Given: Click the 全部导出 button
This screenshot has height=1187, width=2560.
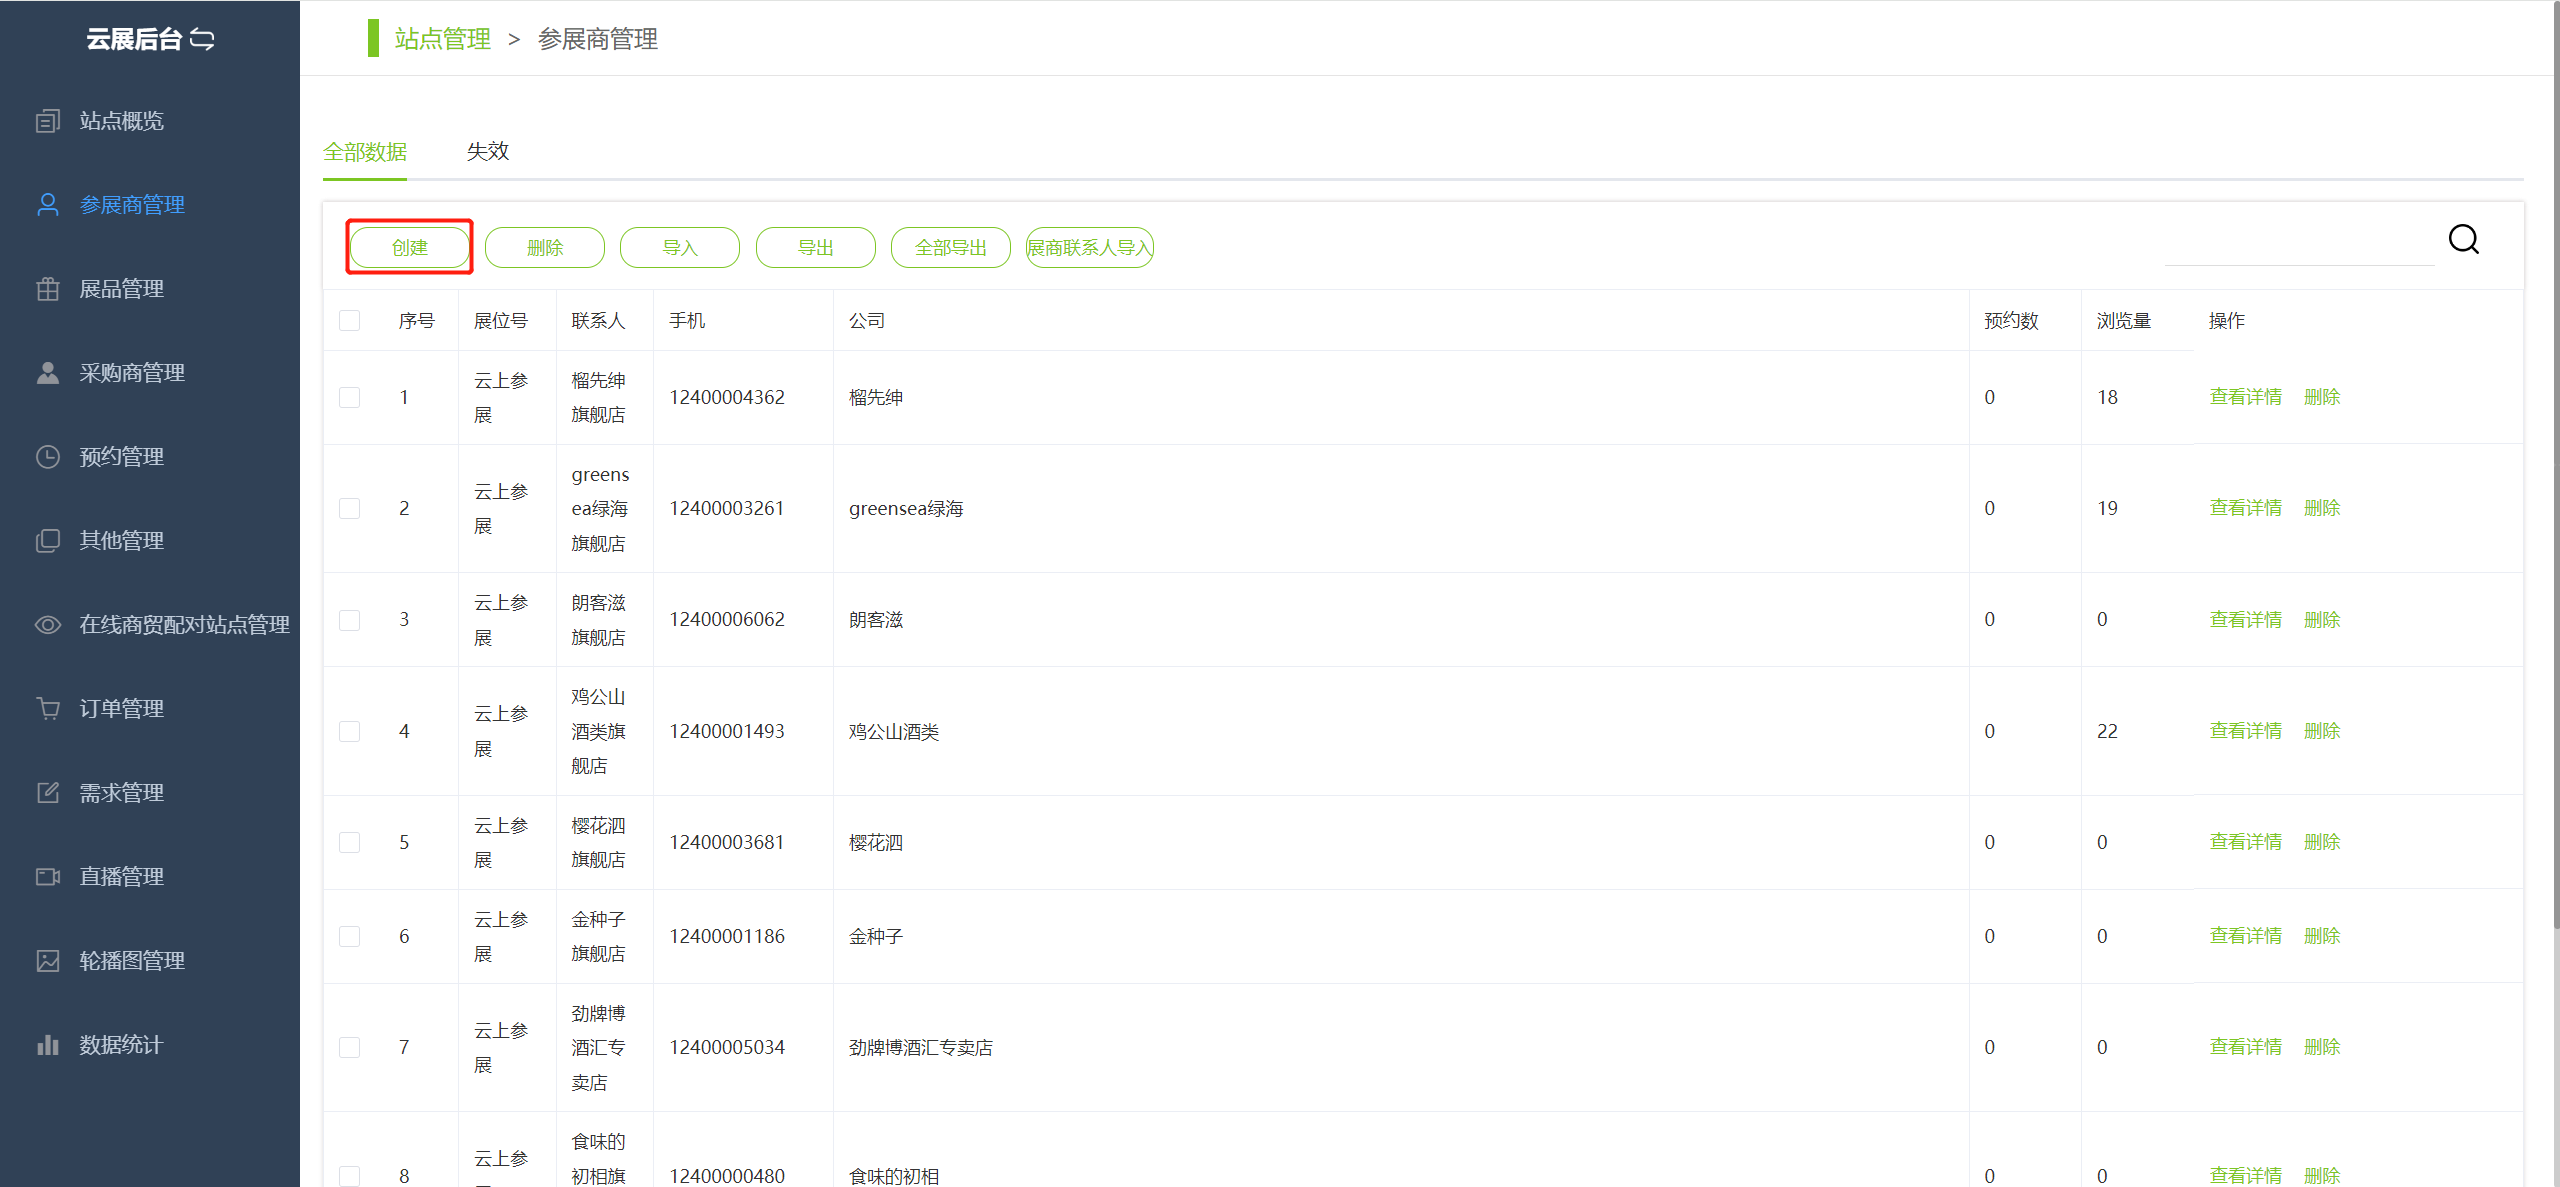Looking at the screenshot, I should pos(951,247).
